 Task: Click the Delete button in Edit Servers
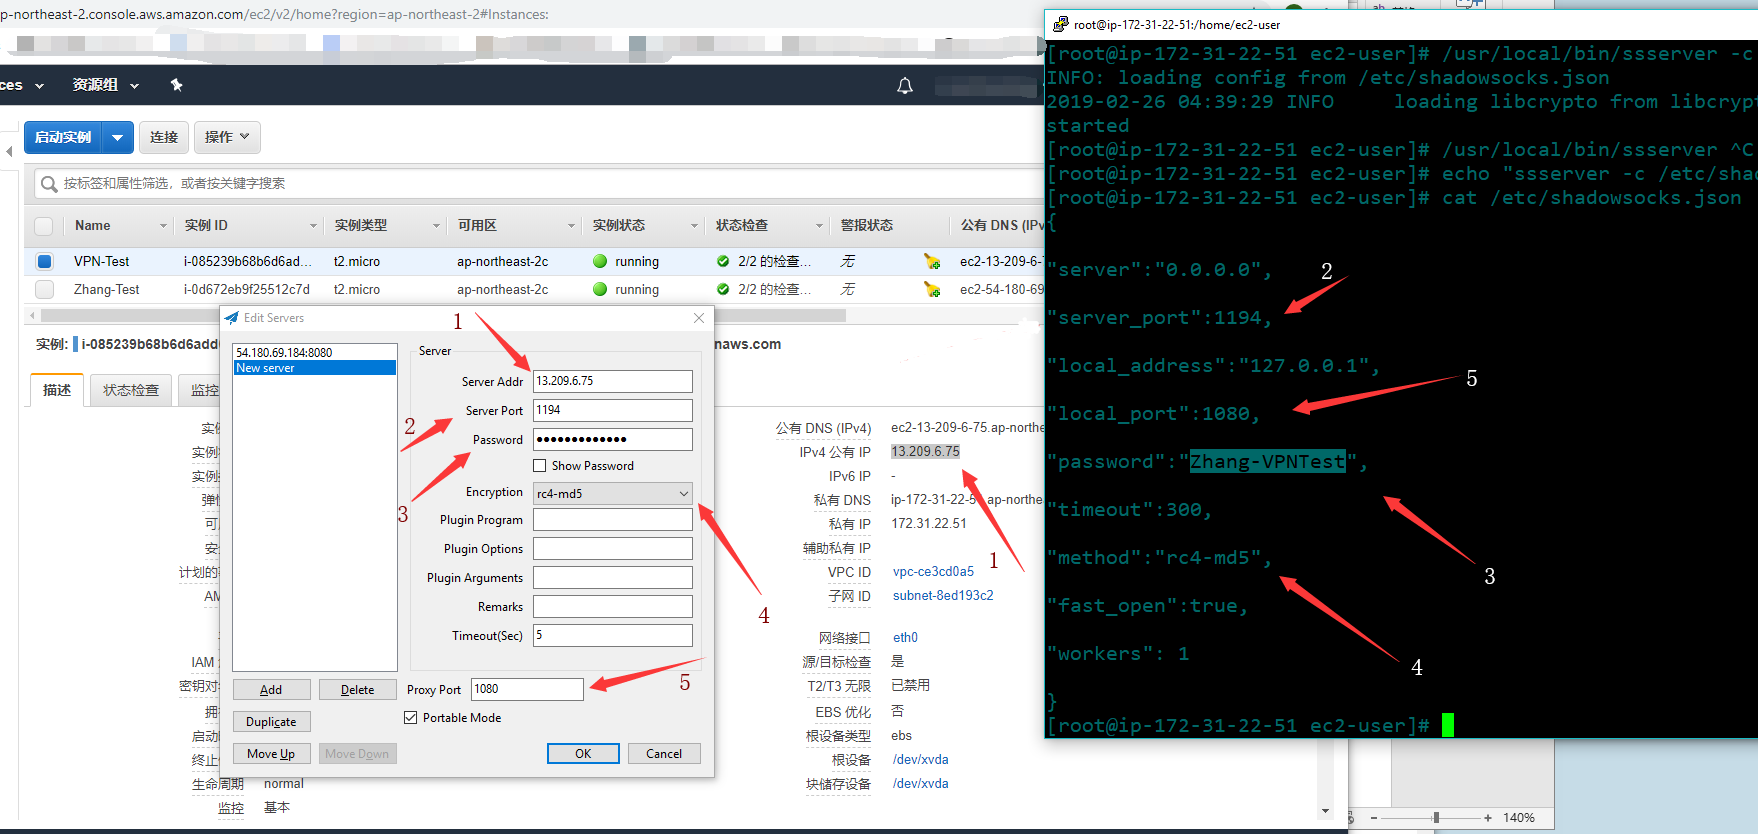[x=357, y=690]
